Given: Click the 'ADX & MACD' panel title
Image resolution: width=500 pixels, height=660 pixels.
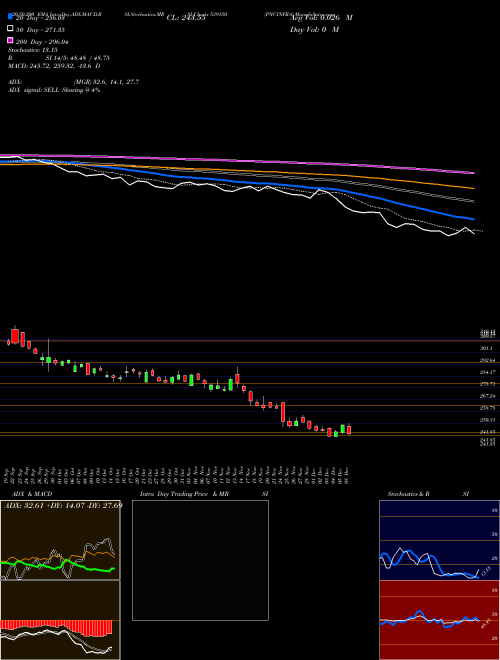Looking at the screenshot, I should coord(32,494).
